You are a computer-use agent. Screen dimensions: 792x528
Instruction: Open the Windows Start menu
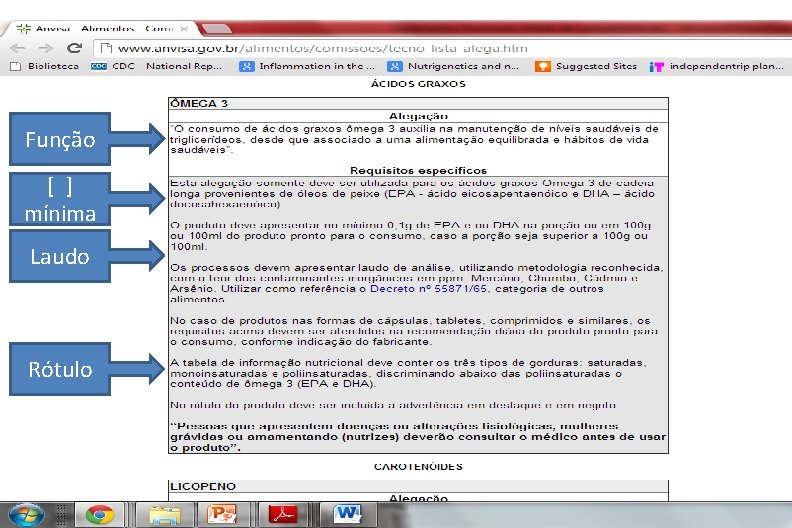(x=26, y=515)
